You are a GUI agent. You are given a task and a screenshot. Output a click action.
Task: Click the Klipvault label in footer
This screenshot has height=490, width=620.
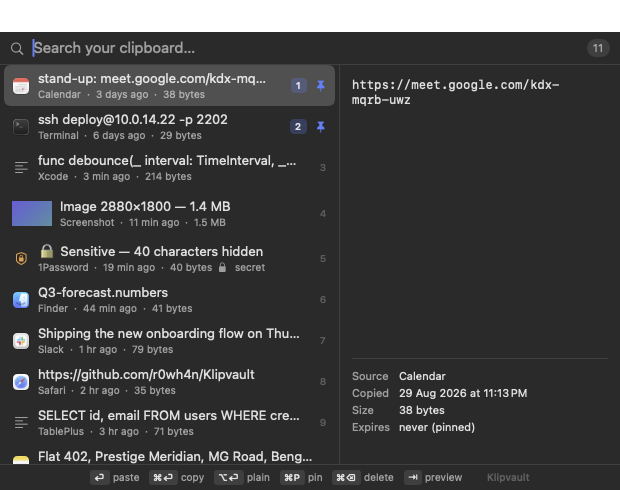pyautogui.click(x=508, y=477)
